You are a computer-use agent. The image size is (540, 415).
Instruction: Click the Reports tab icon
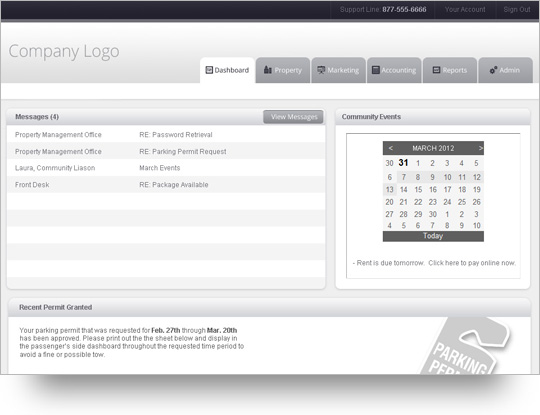click(x=436, y=70)
